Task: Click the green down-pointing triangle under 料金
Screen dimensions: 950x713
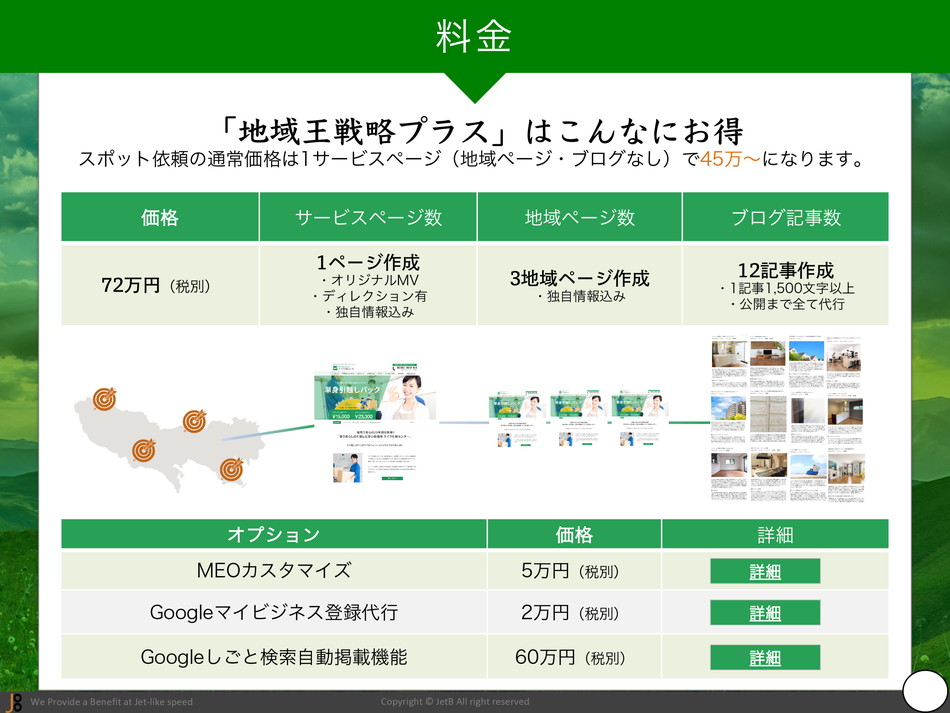Action: [x=473, y=86]
